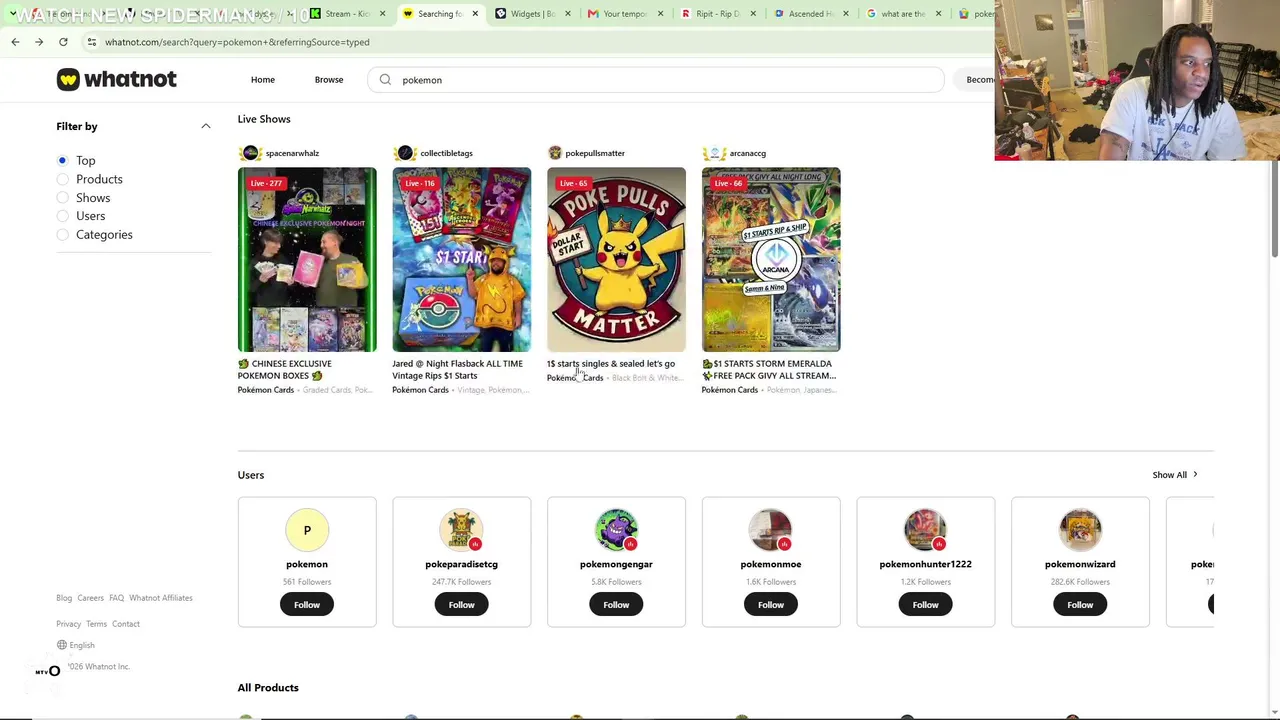Select the Products filter radio button

click(x=62, y=179)
